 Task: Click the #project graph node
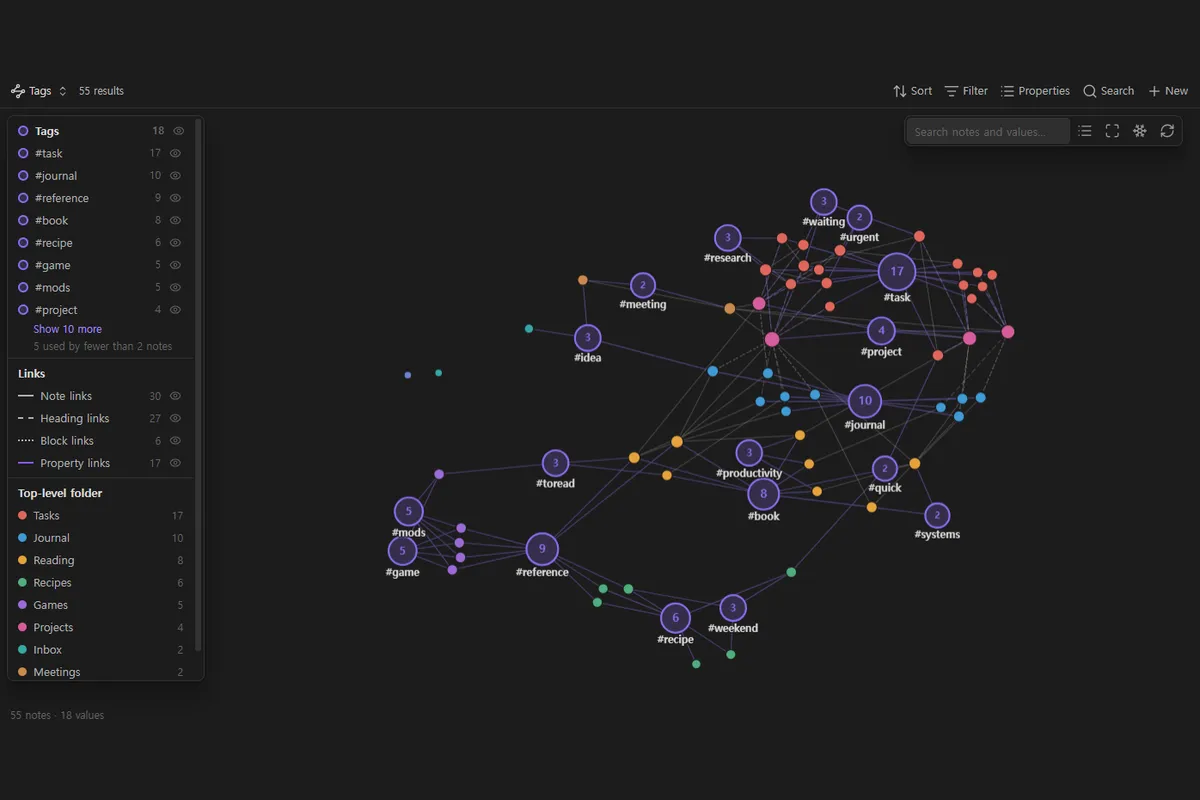(x=881, y=331)
